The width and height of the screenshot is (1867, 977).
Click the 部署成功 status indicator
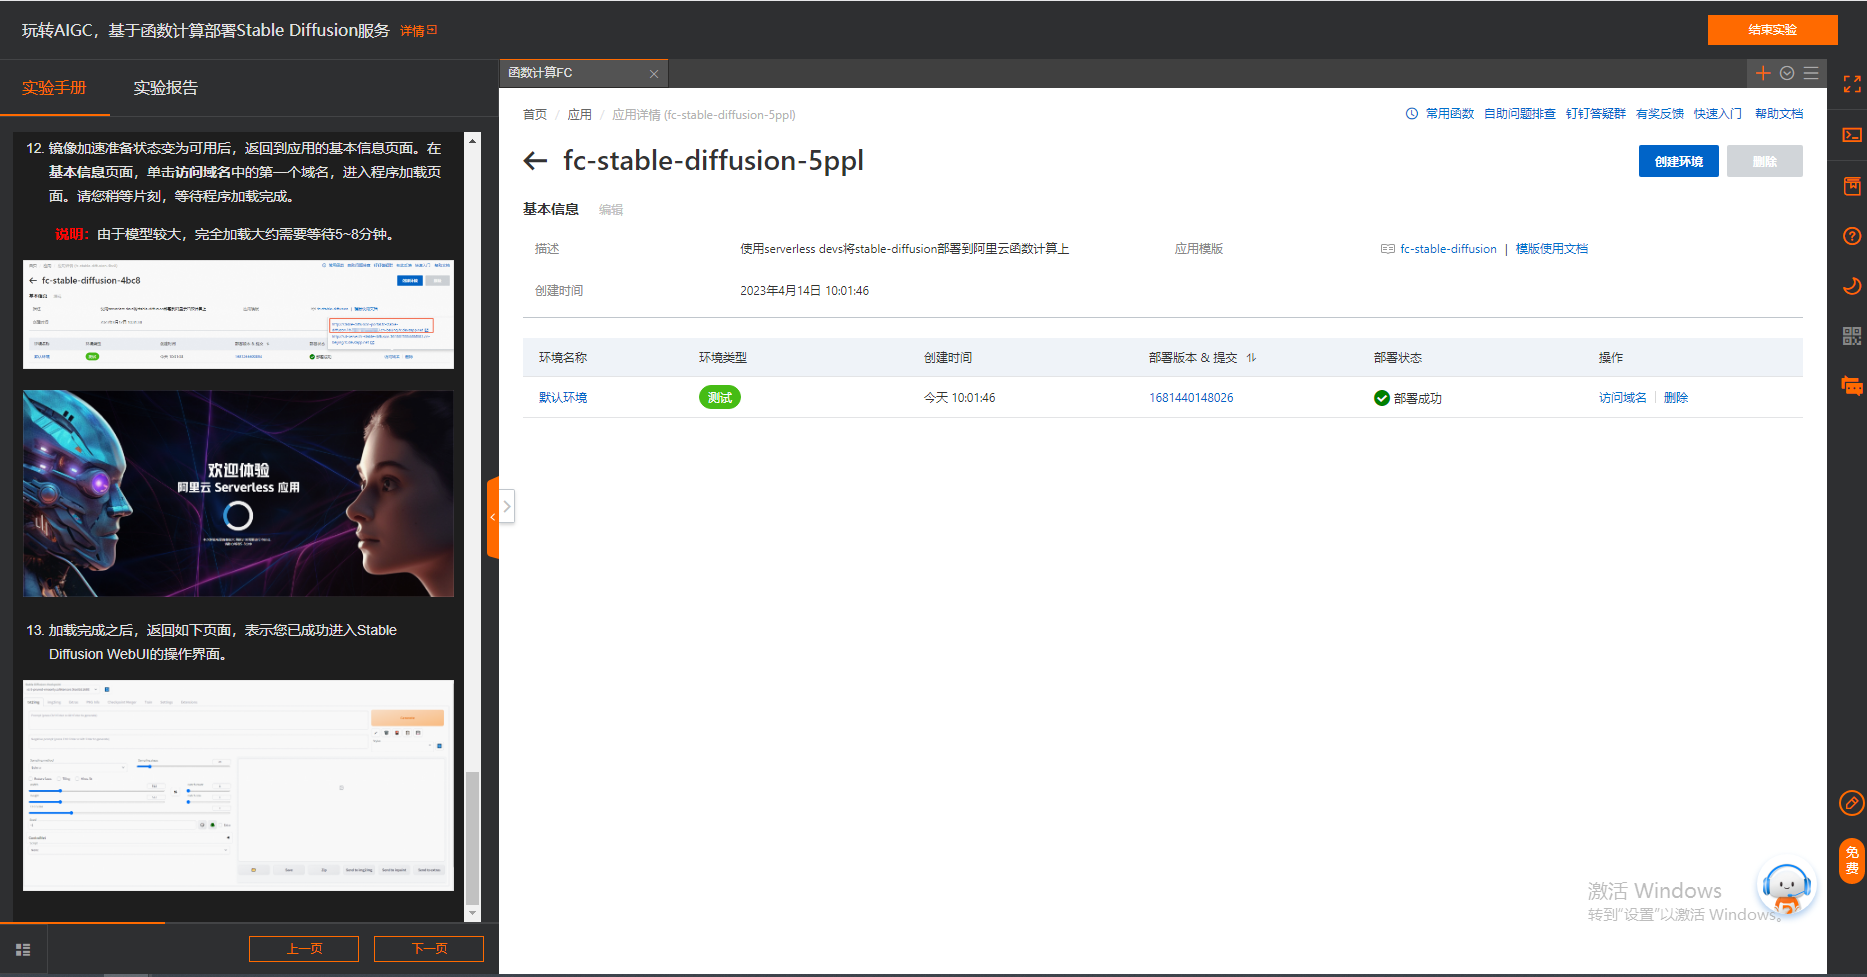click(x=1408, y=398)
